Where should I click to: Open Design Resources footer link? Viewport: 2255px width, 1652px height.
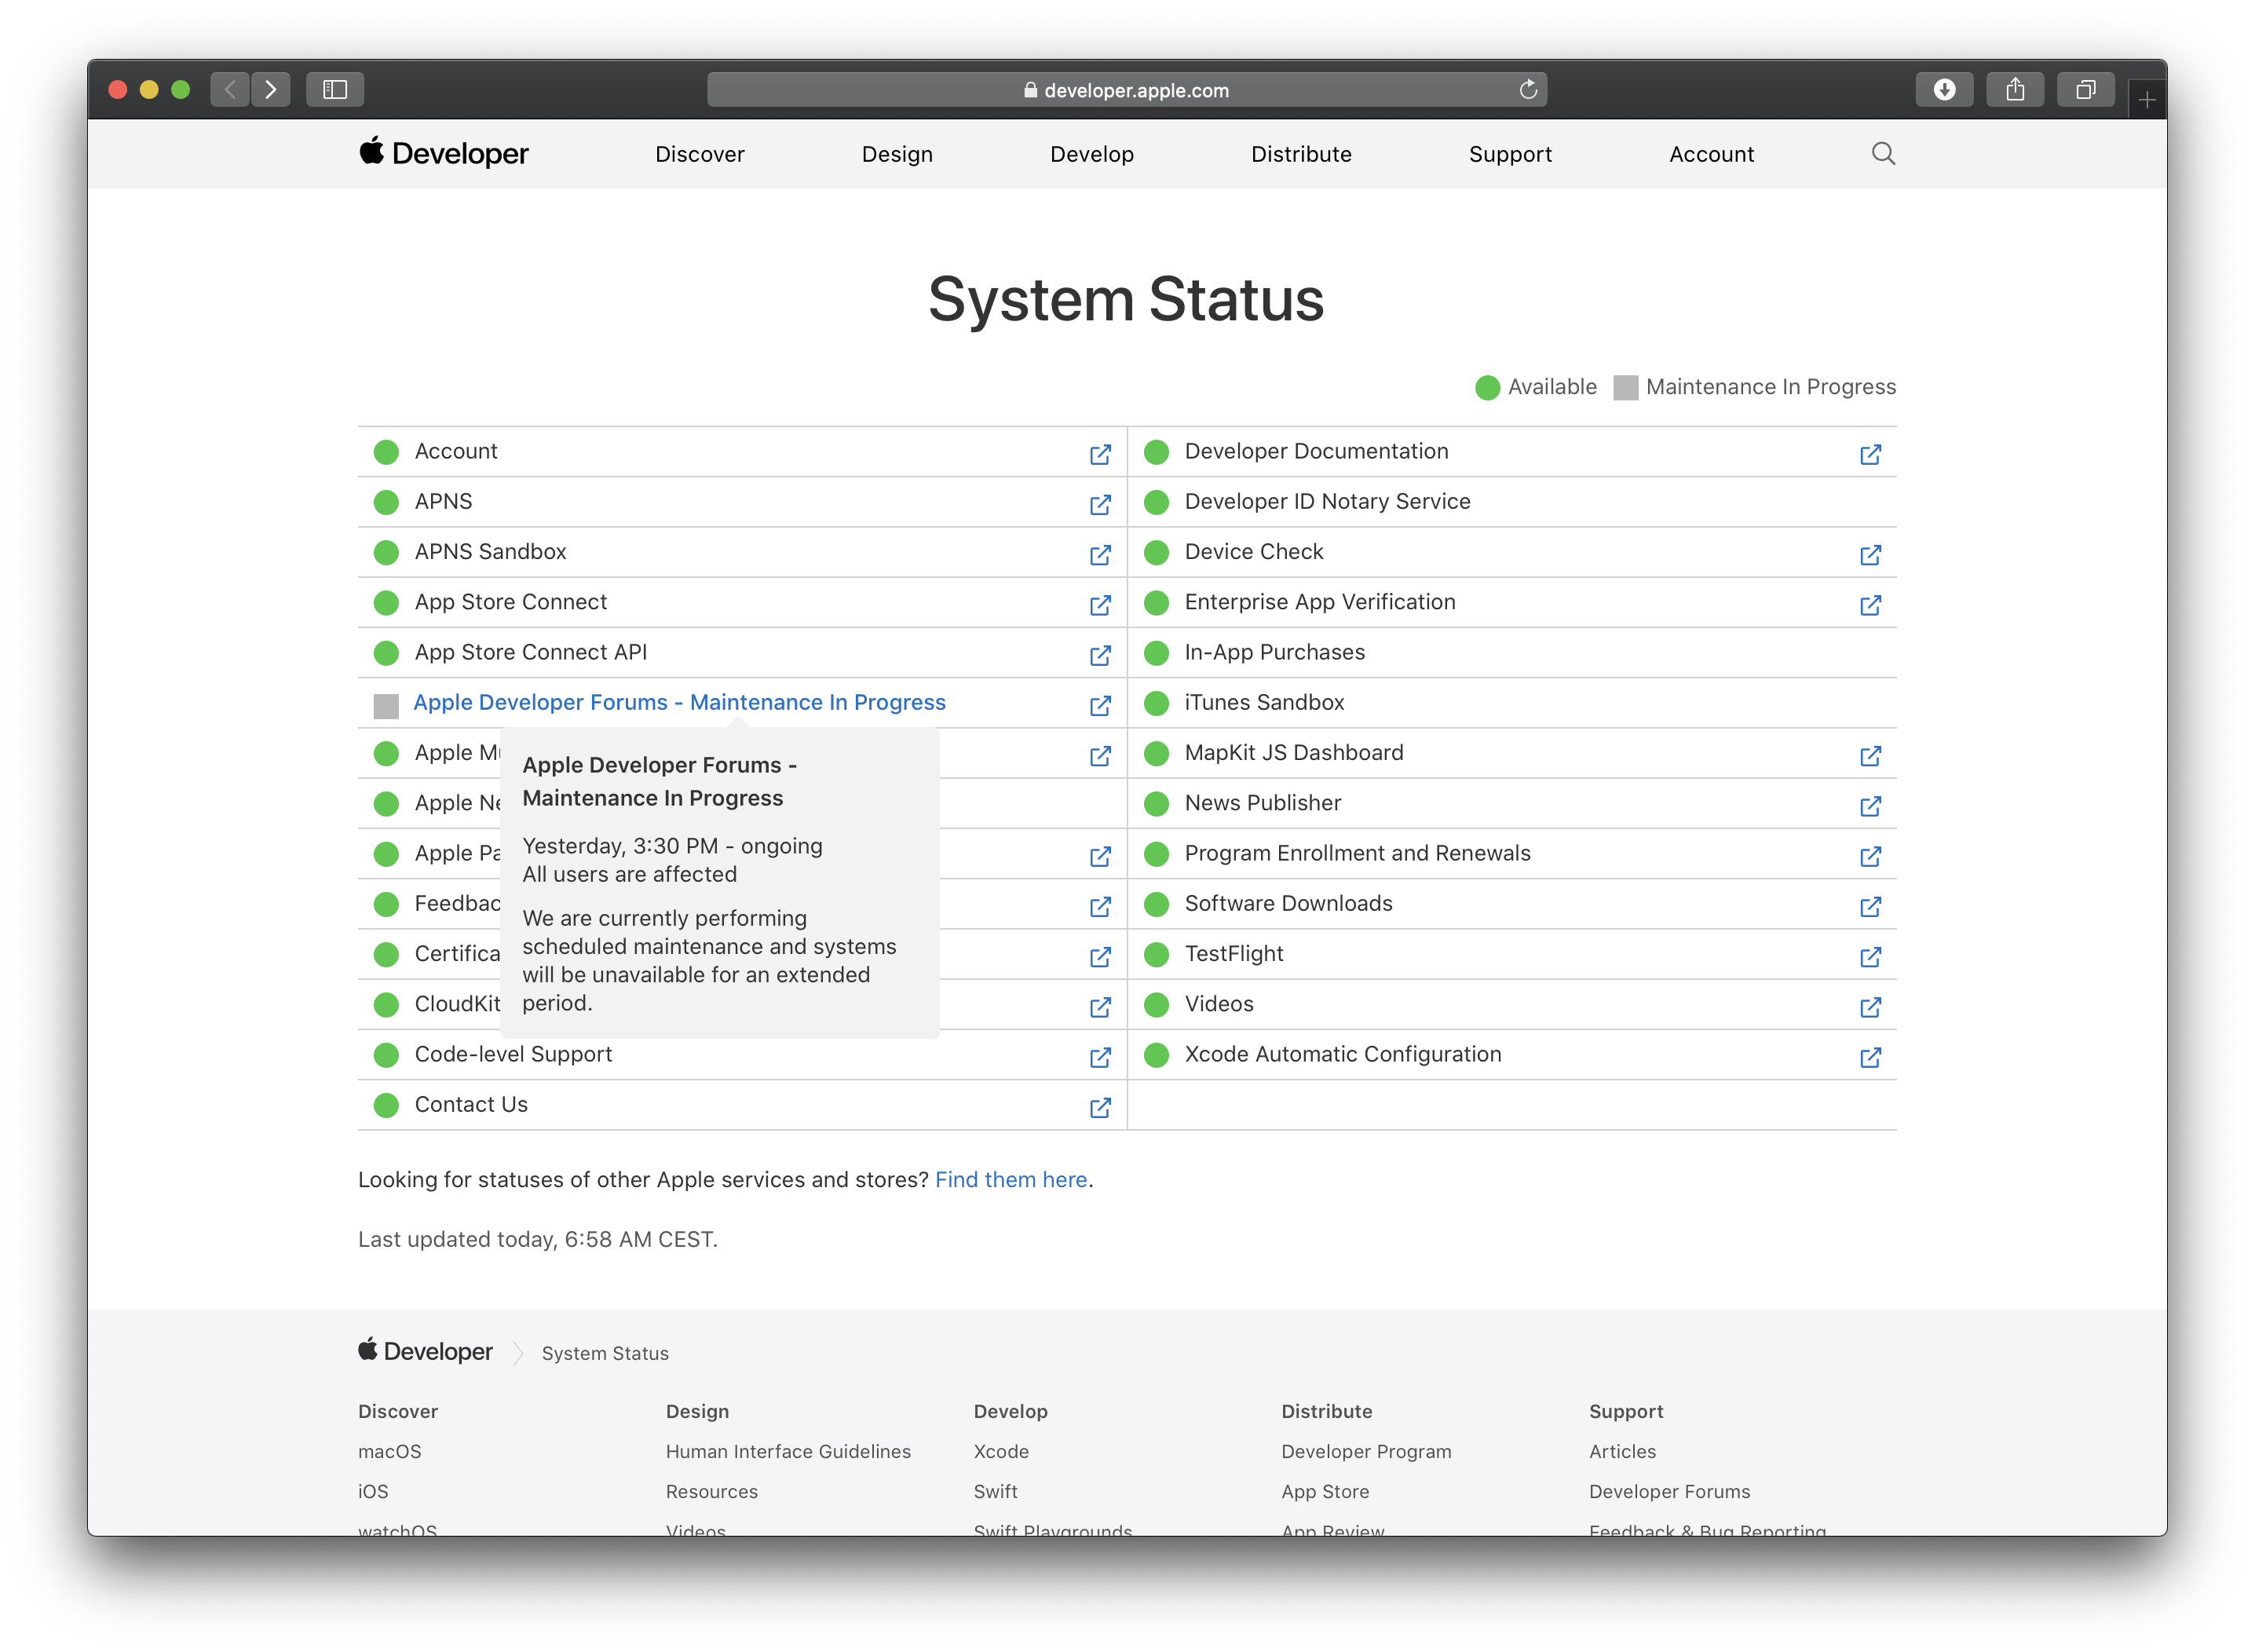coord(711,1491)
